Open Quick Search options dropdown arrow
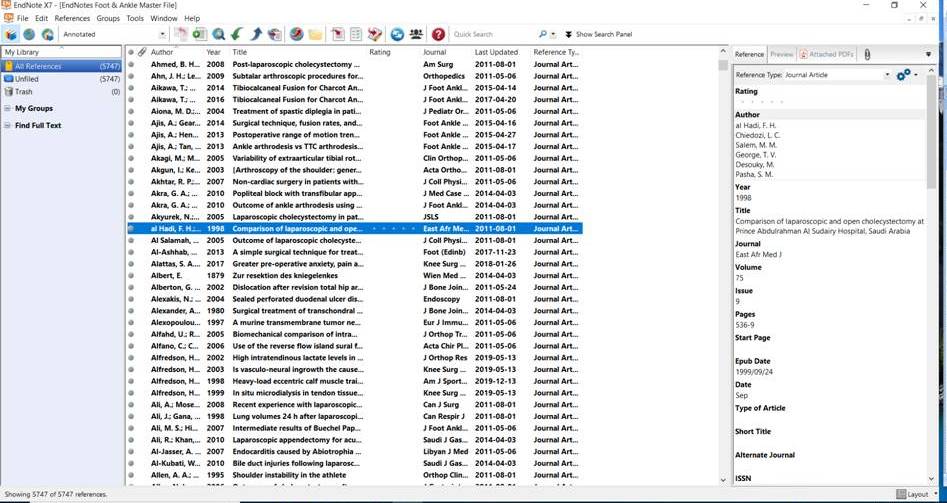947x503 pixels. (x=552, y=34)
